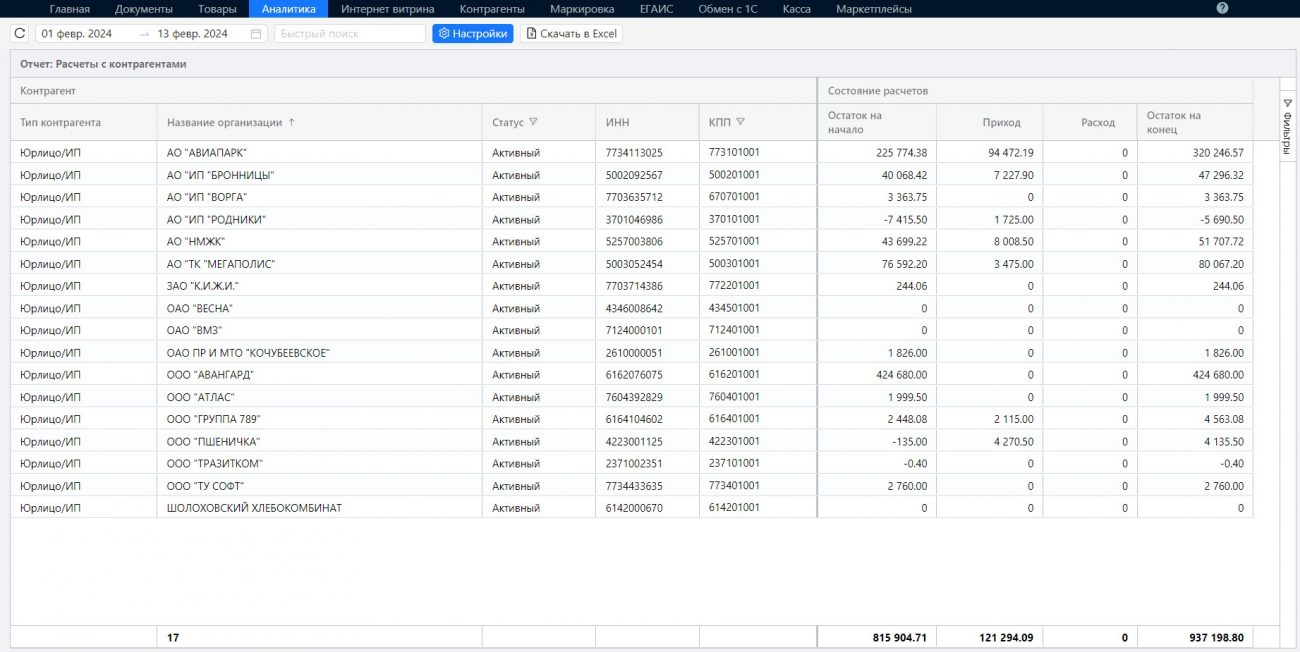Expand the Фильтры side panel
Viewport: 1300px width, 652px height.
[x=1287, y=129]
